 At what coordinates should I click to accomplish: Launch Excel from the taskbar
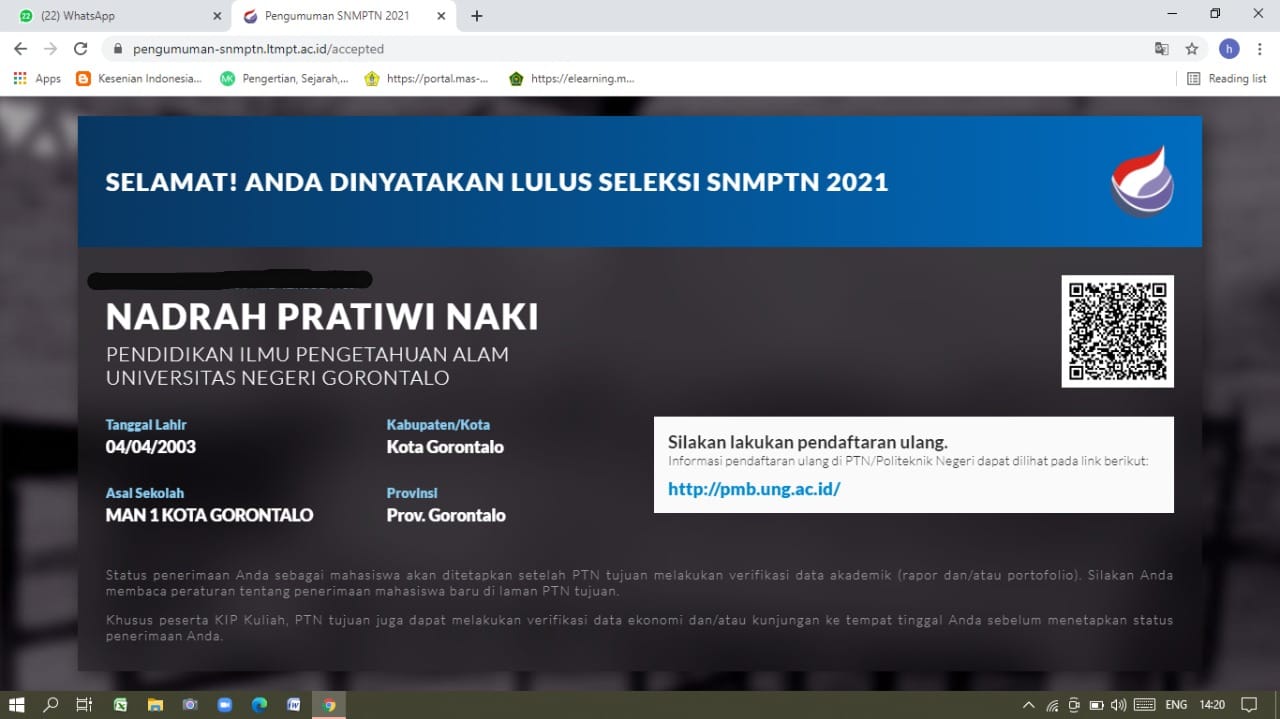120,705
